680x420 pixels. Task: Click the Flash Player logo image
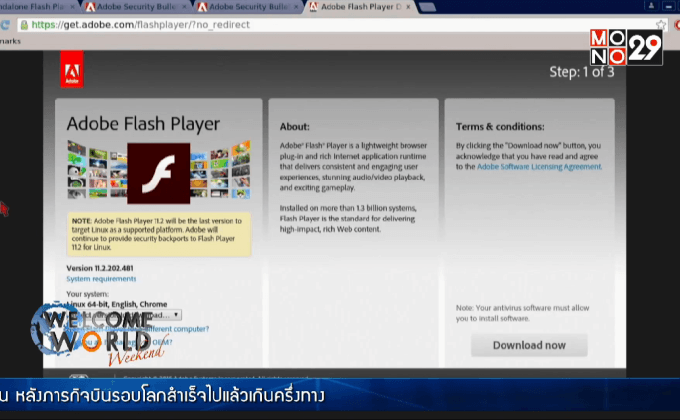158,173
